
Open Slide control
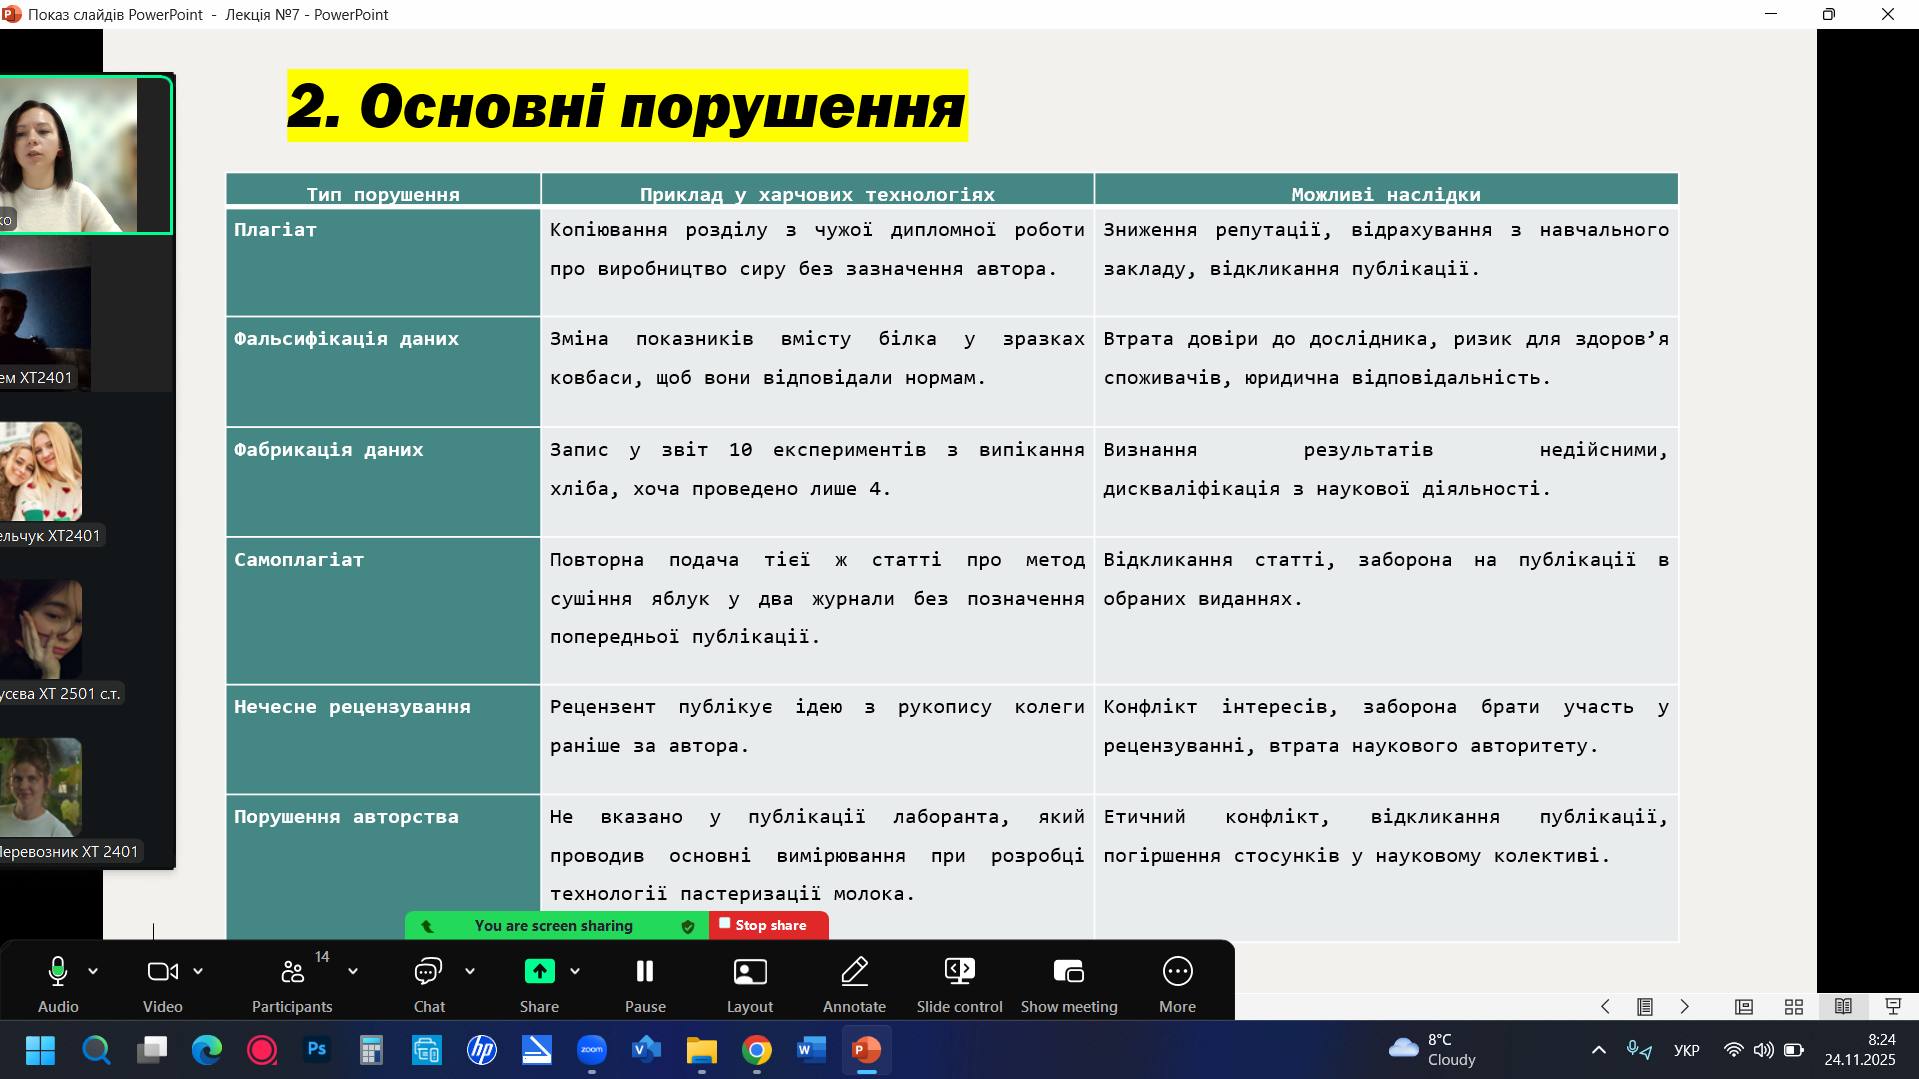point(959,981)
